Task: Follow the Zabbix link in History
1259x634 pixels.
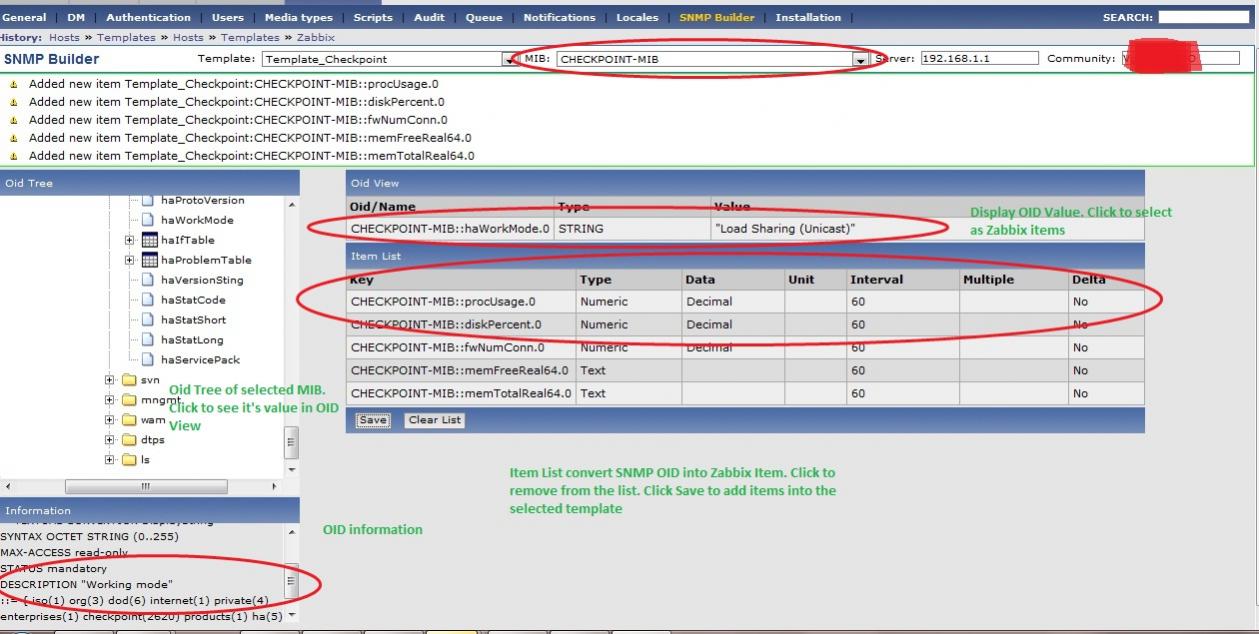Action: pos(316,38)
